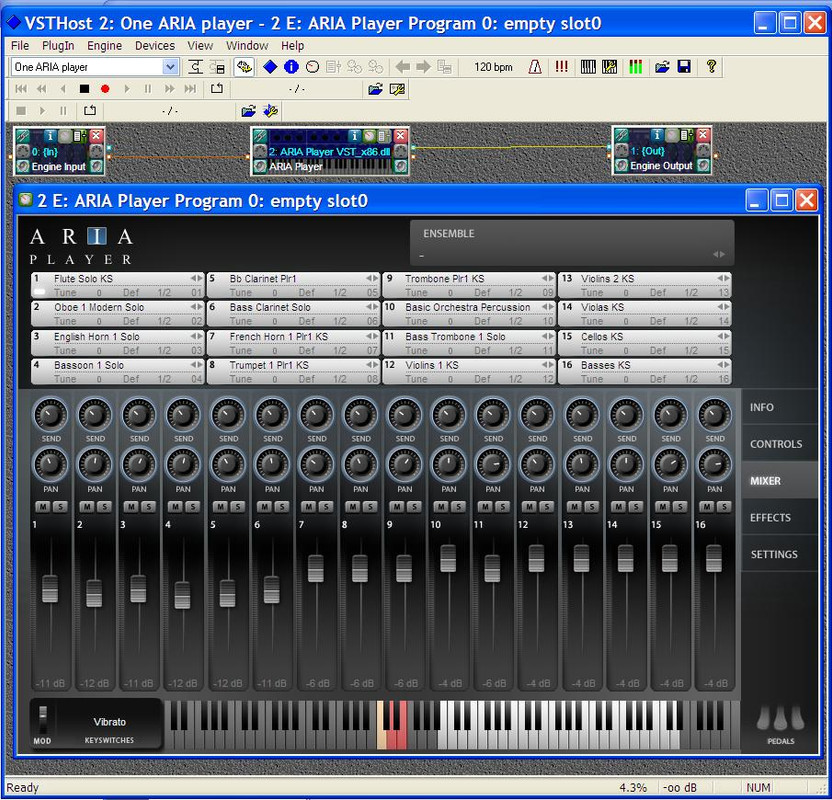Click Bassoon 1 Solo slot arrows
Image resolution: width=832 pixels, height=800 pixels.
(196, 364)
